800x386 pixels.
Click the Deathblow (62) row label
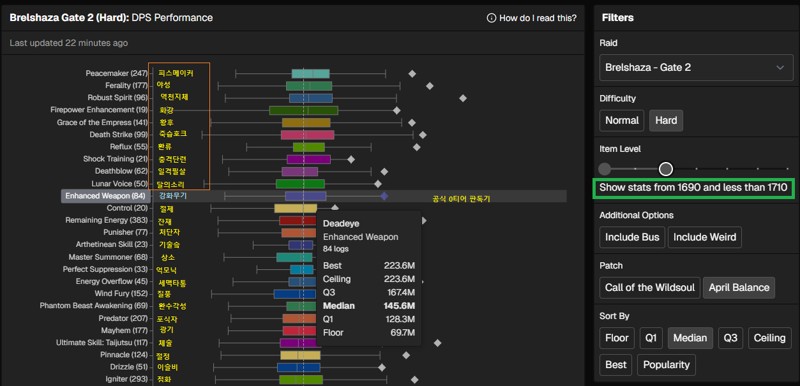[121, 171]
